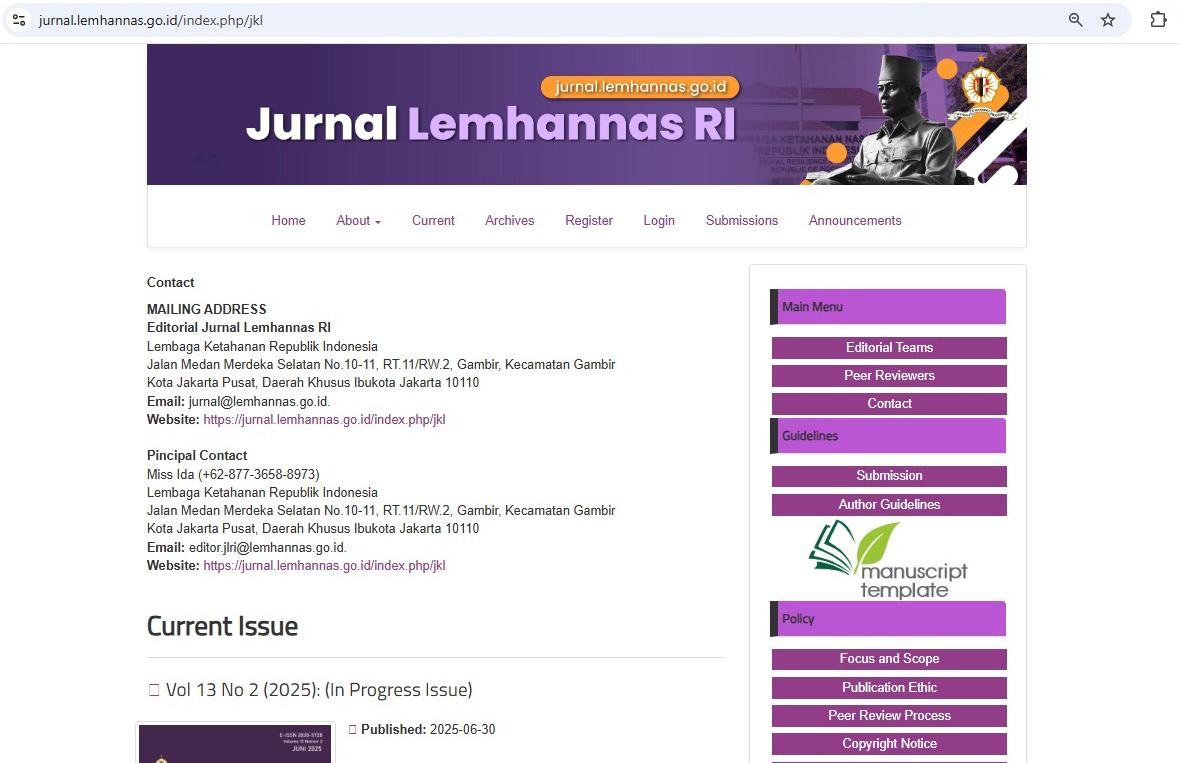Open the Submission sidebar button
Screen dimensions: 1179x763
click(x=889, y=475)
